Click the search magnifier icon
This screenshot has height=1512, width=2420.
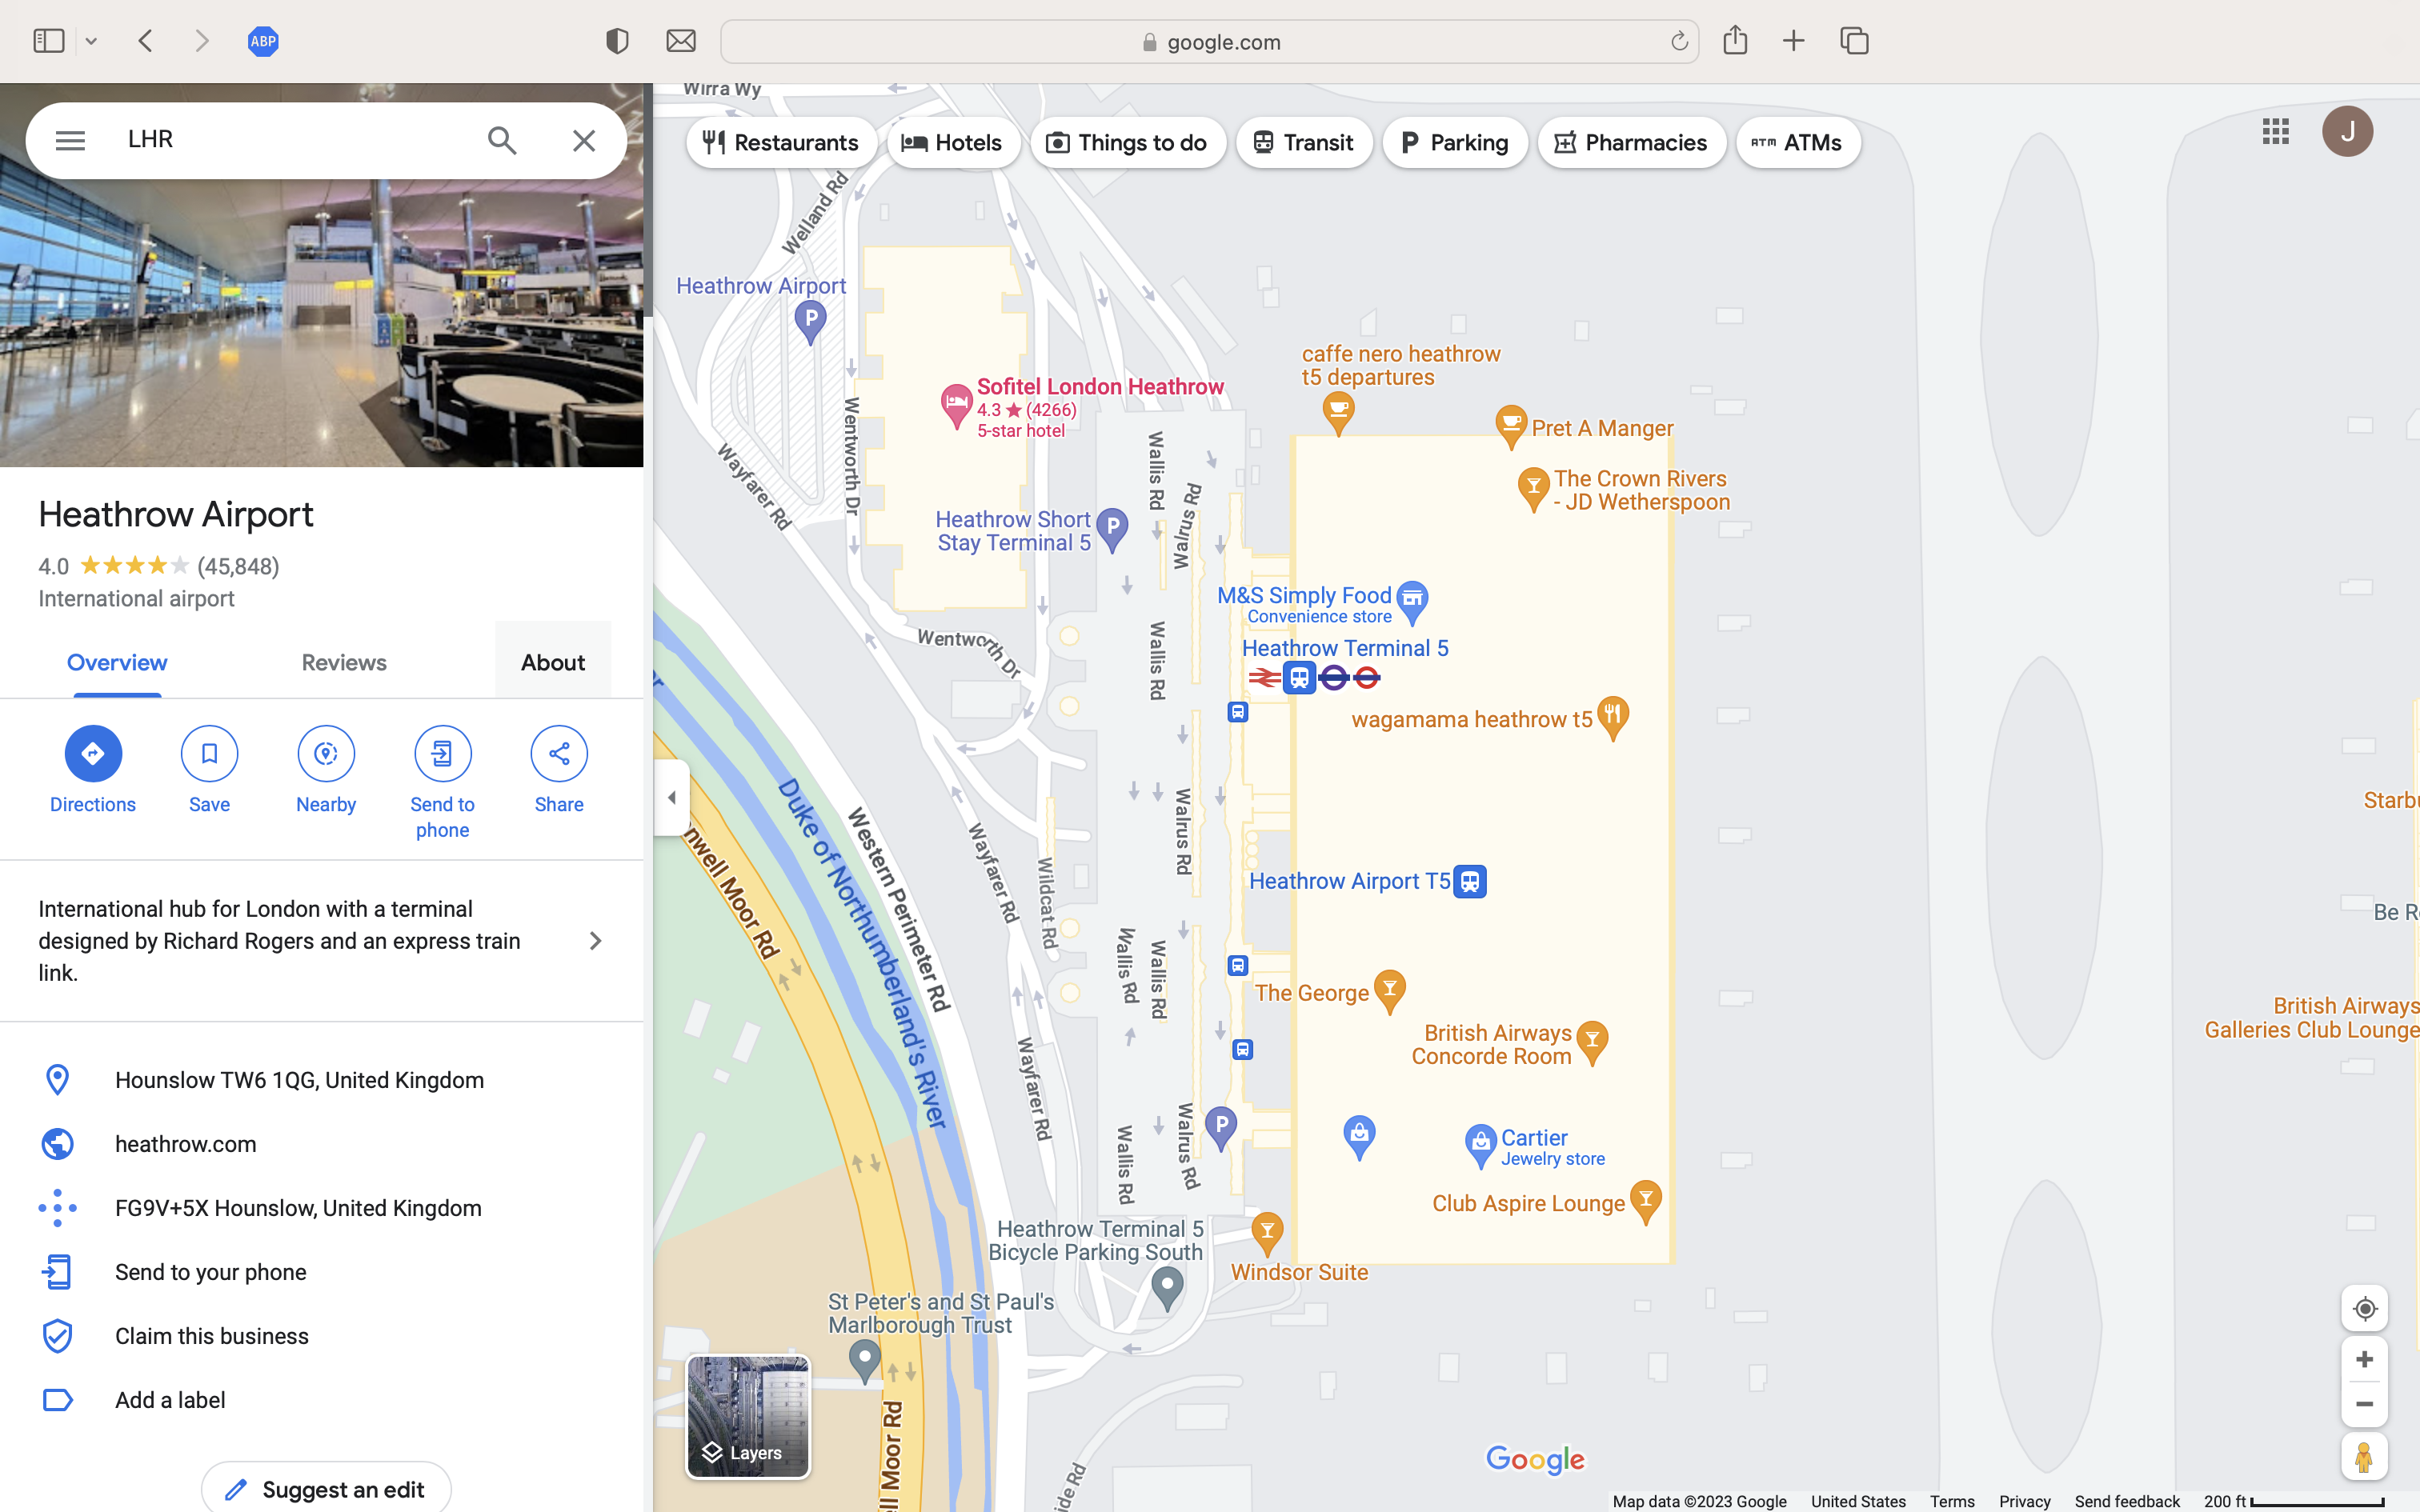(x=502, y=140)
